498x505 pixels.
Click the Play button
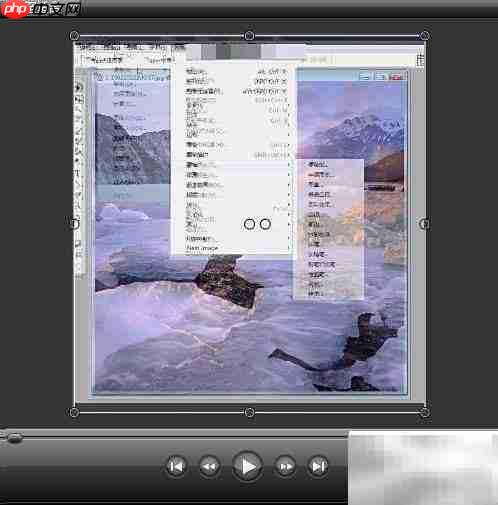[247, 466]
